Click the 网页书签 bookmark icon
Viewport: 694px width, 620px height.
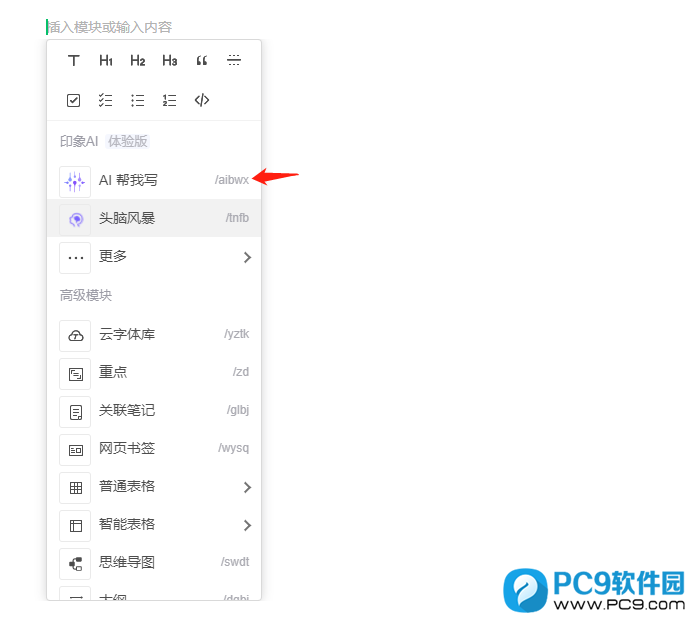tap(75, 450)
